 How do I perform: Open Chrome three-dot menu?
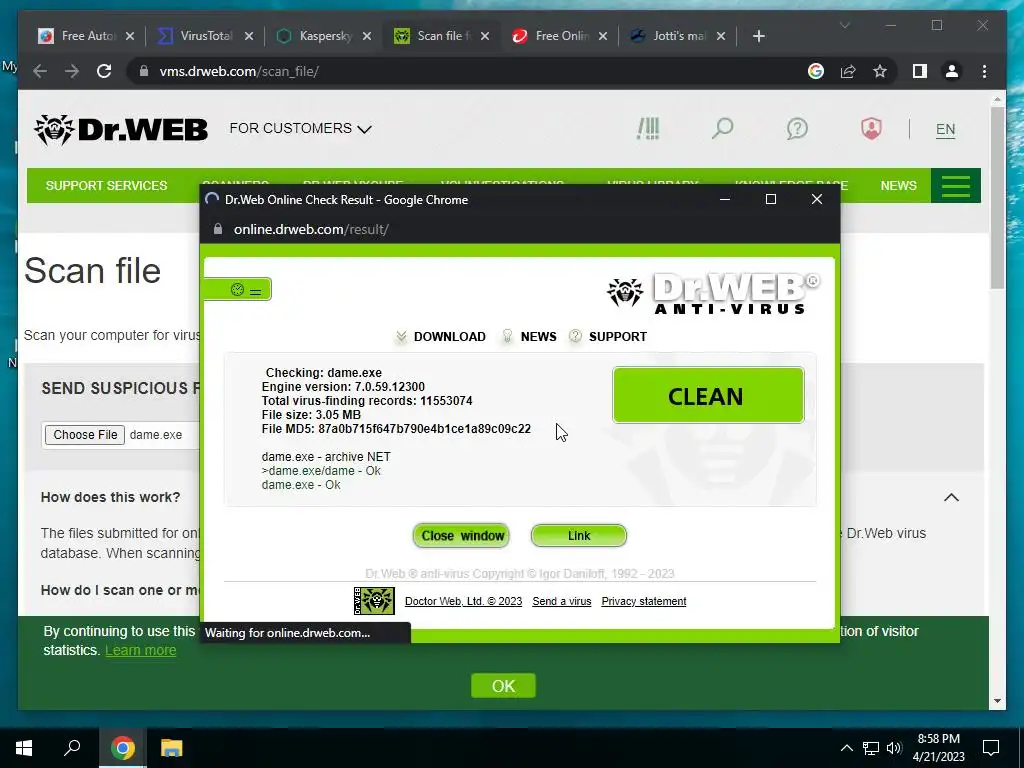click(x=984, y=71)
